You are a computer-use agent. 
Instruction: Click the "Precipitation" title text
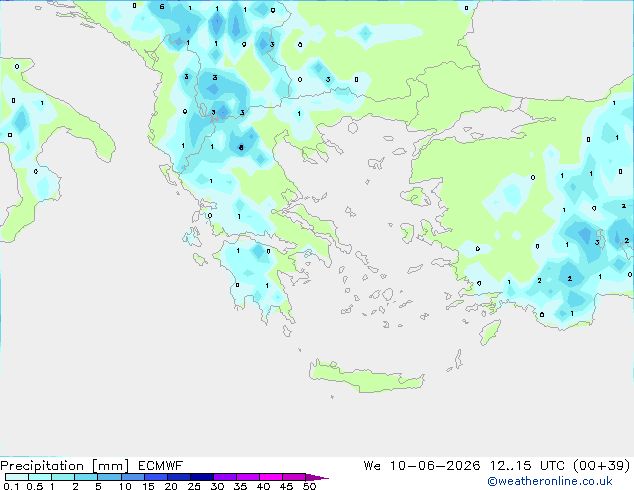[42, 466]
